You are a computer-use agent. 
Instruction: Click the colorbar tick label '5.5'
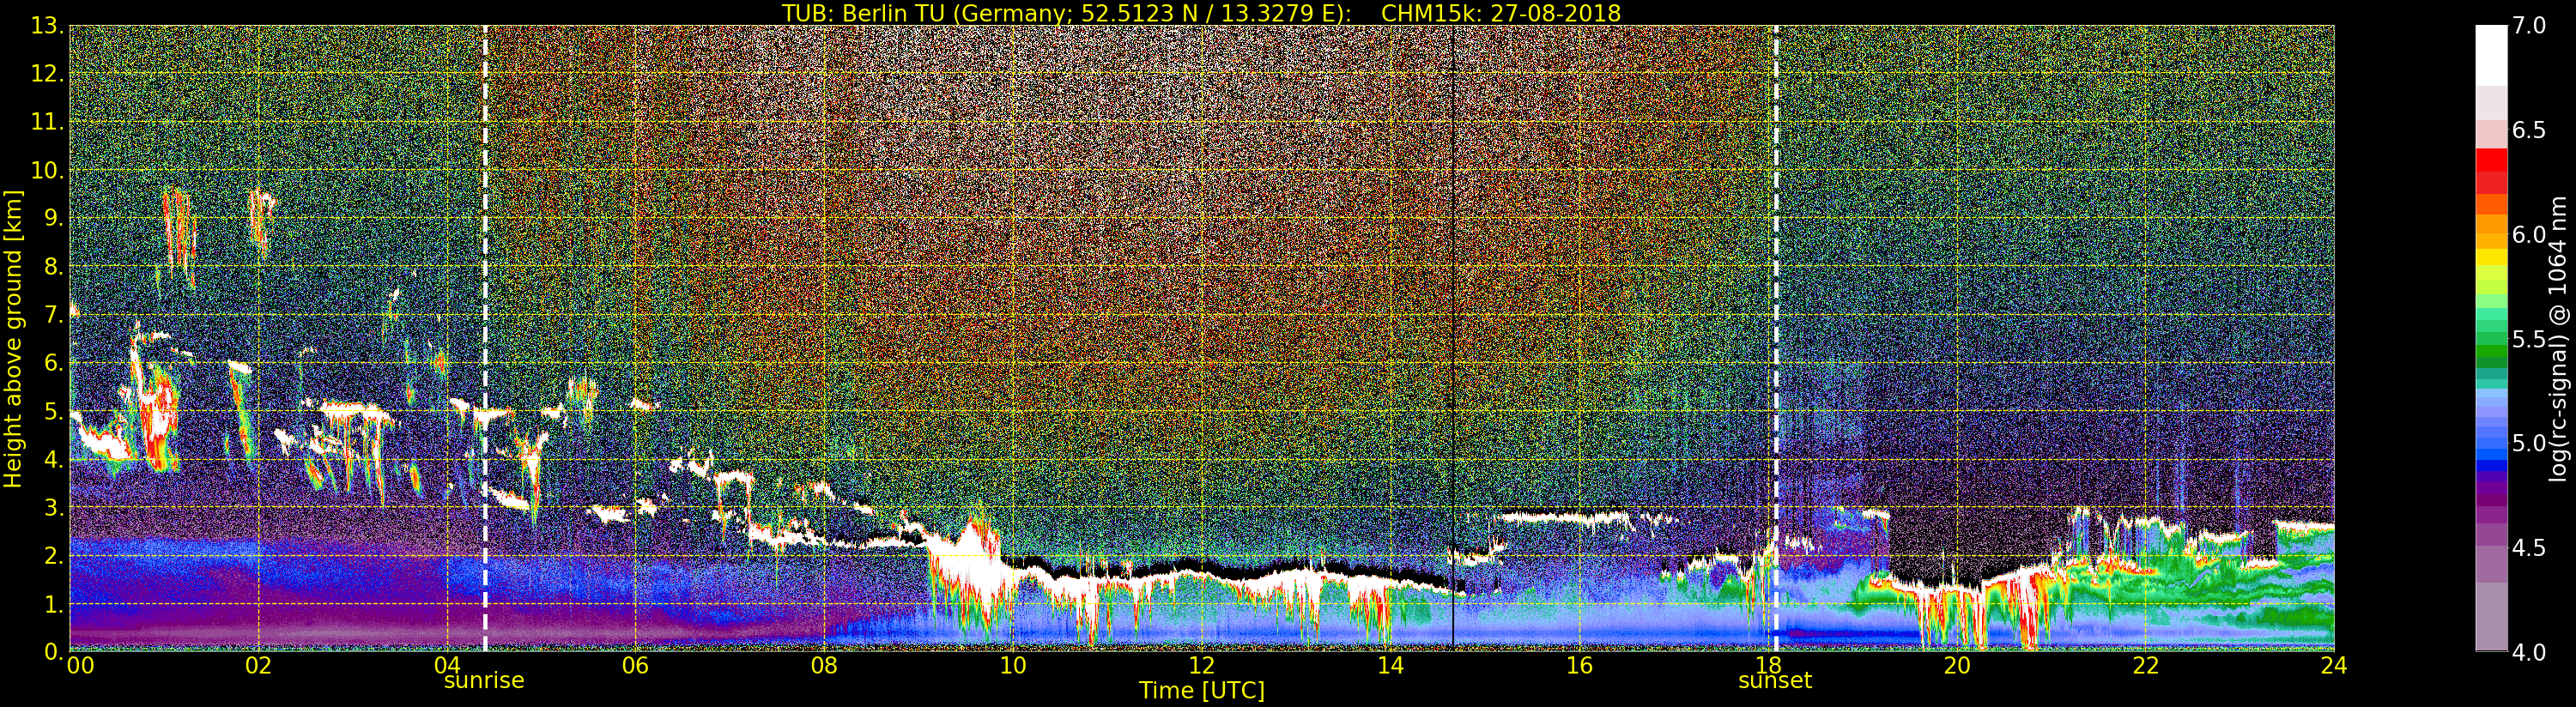[2528, 339]
